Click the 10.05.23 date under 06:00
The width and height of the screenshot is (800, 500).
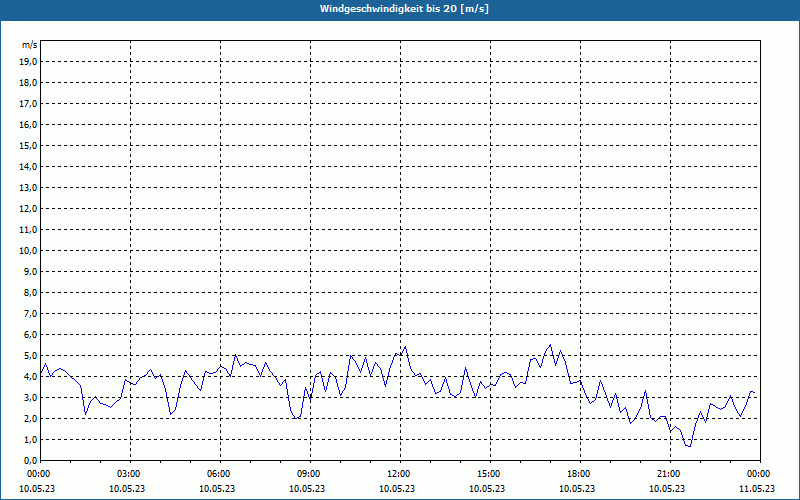pos(217,488)
